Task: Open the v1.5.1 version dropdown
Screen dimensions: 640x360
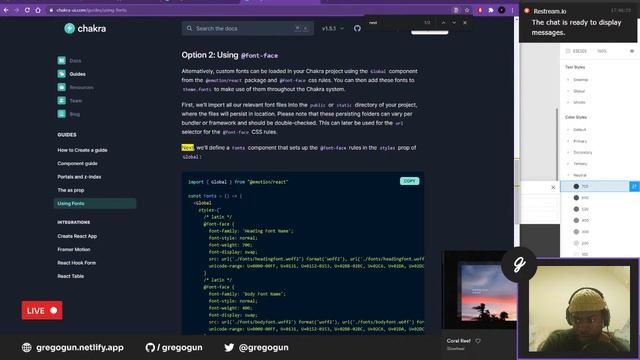Action: coord(333,29)
